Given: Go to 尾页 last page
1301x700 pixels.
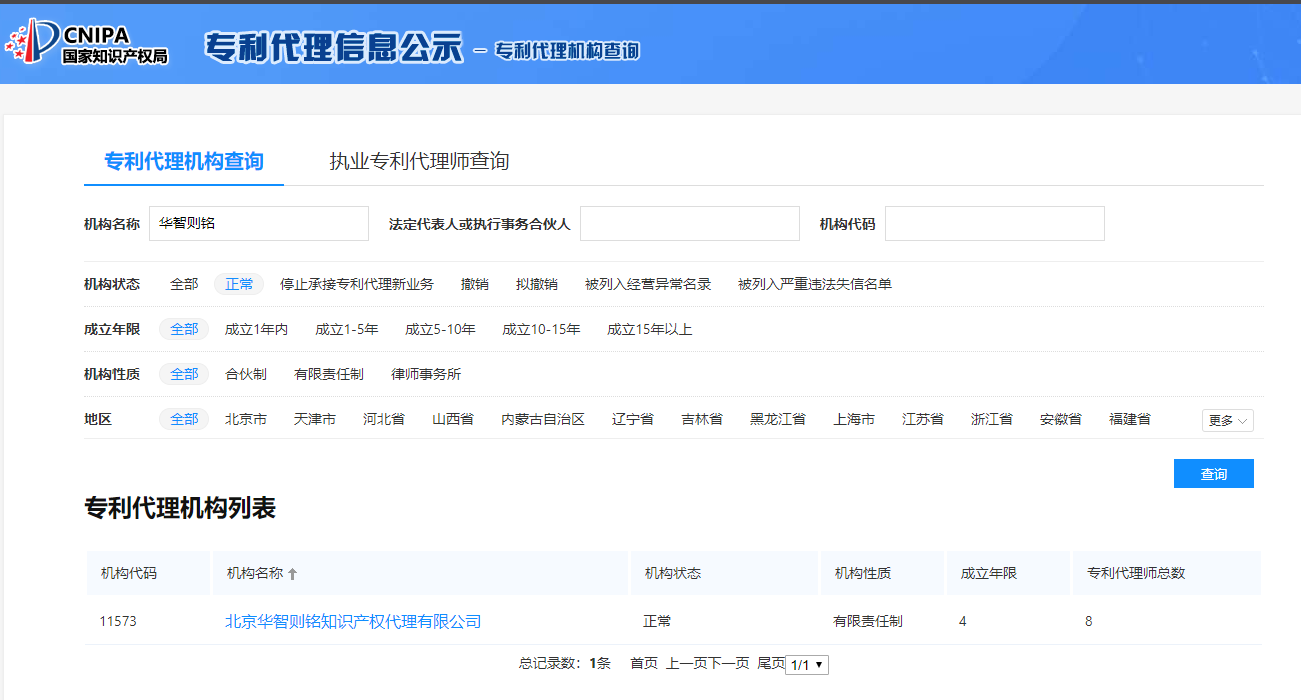Looking at the screenshot, I should tap(771, 663).
